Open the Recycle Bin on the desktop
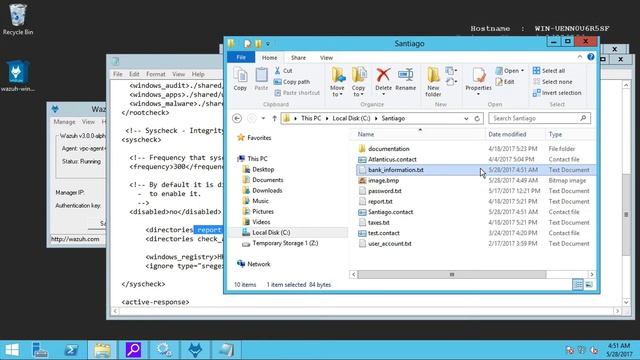The image size is (640, 360). (x=18, y=19)
